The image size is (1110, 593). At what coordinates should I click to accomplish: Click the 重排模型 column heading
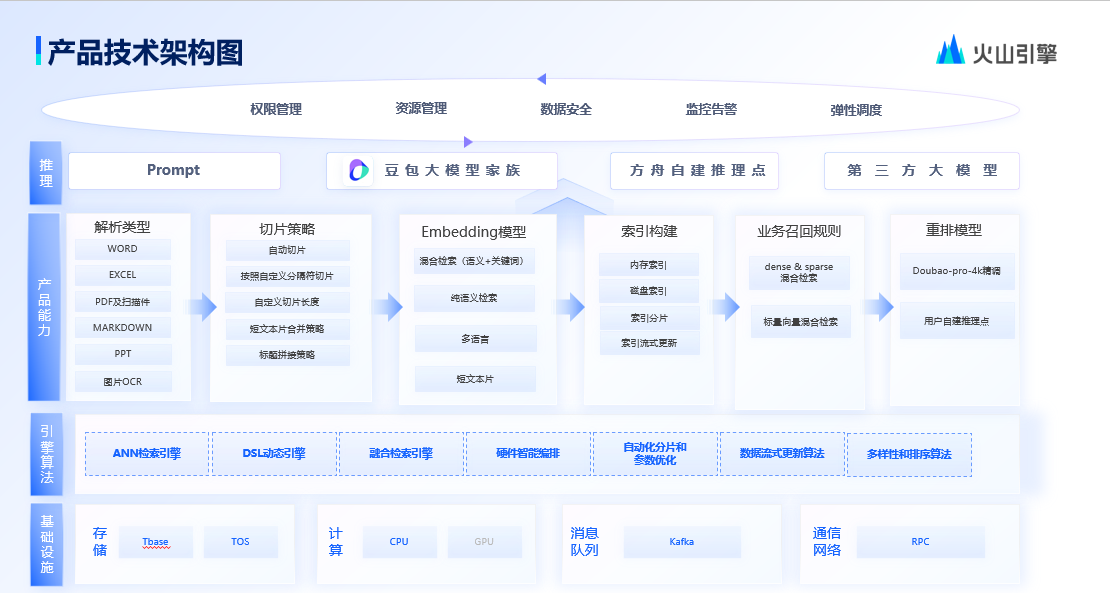(954, 230)
